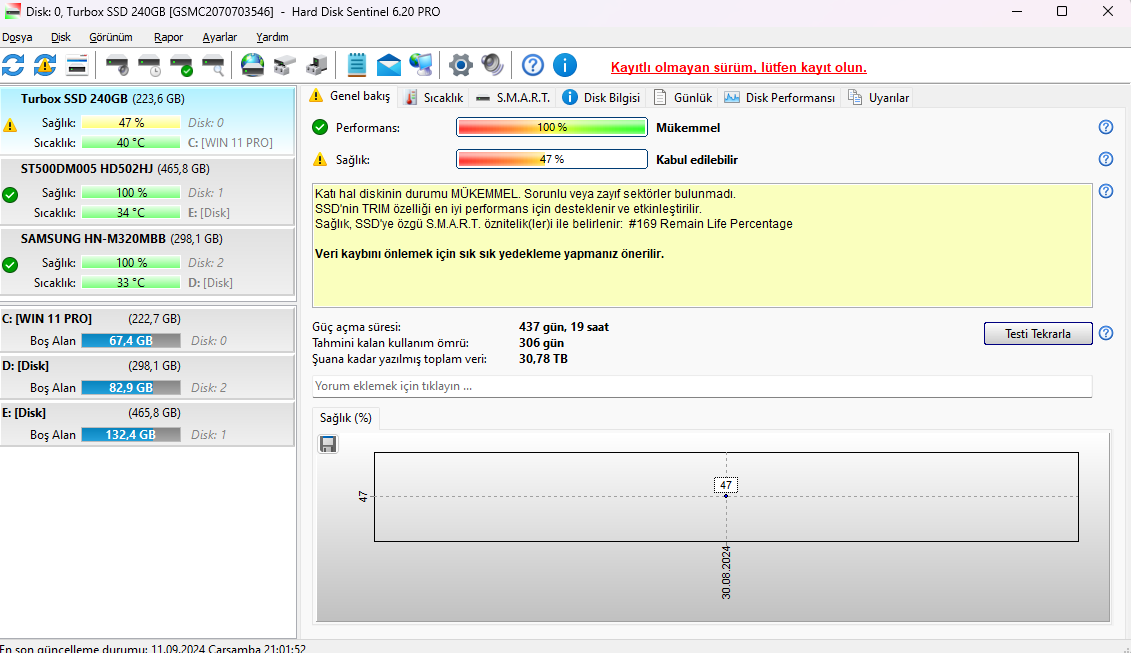The image size is (1131, 653).
Task: Click the disk with magnifier toolbar icon
Action: 213,65
